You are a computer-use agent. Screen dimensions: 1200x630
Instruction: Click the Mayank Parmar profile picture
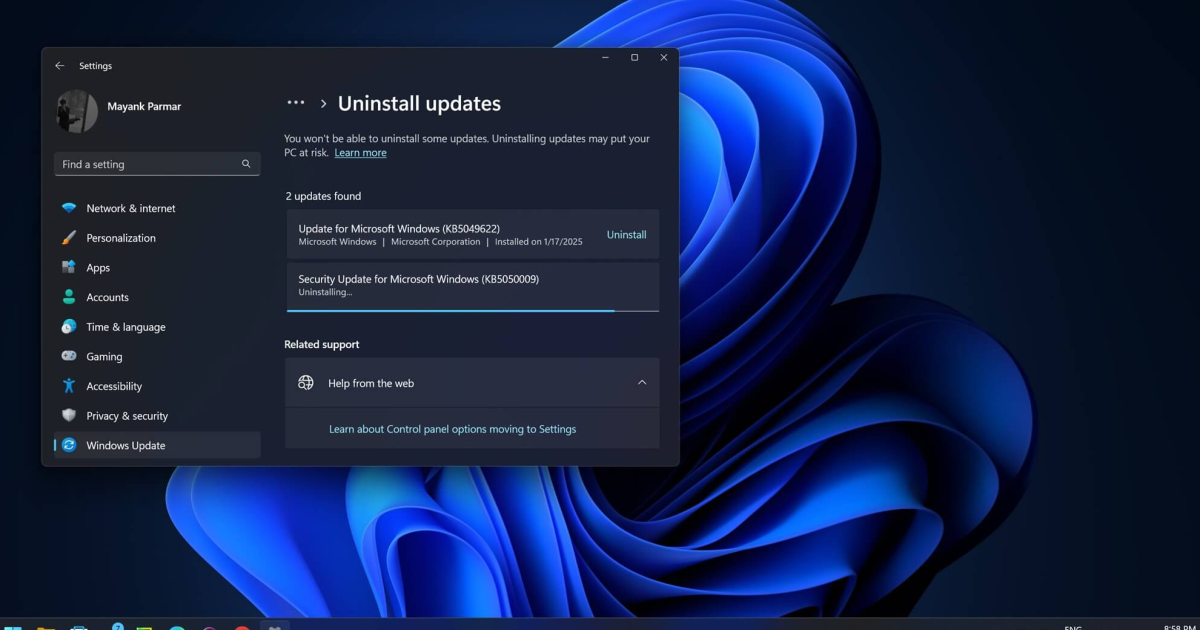[x=77, y=111]
